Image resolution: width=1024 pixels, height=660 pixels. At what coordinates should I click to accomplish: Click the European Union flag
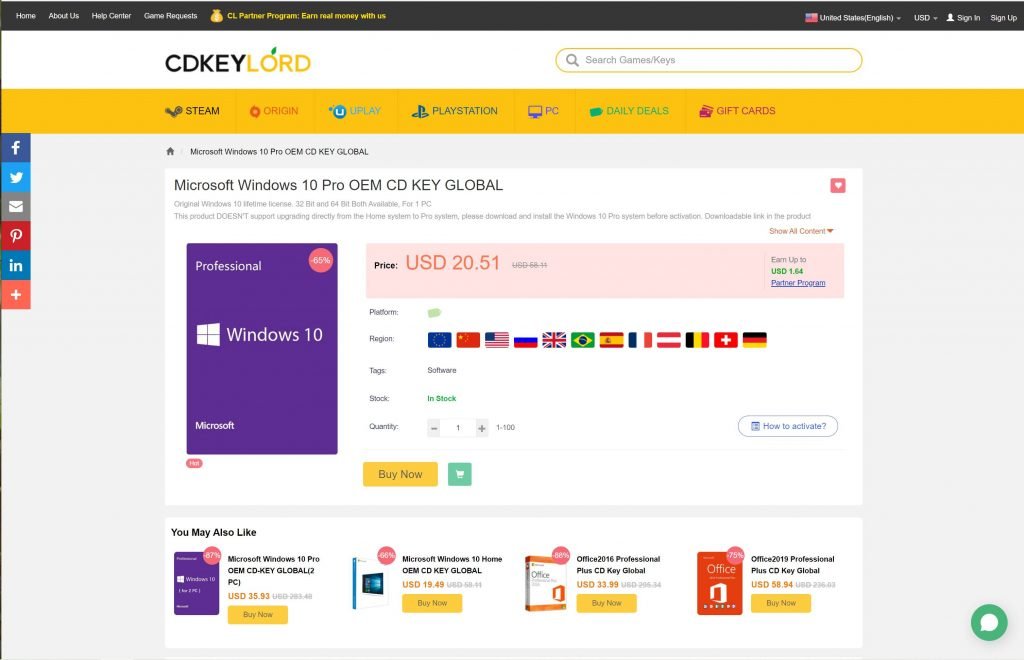tap(440, 340)
